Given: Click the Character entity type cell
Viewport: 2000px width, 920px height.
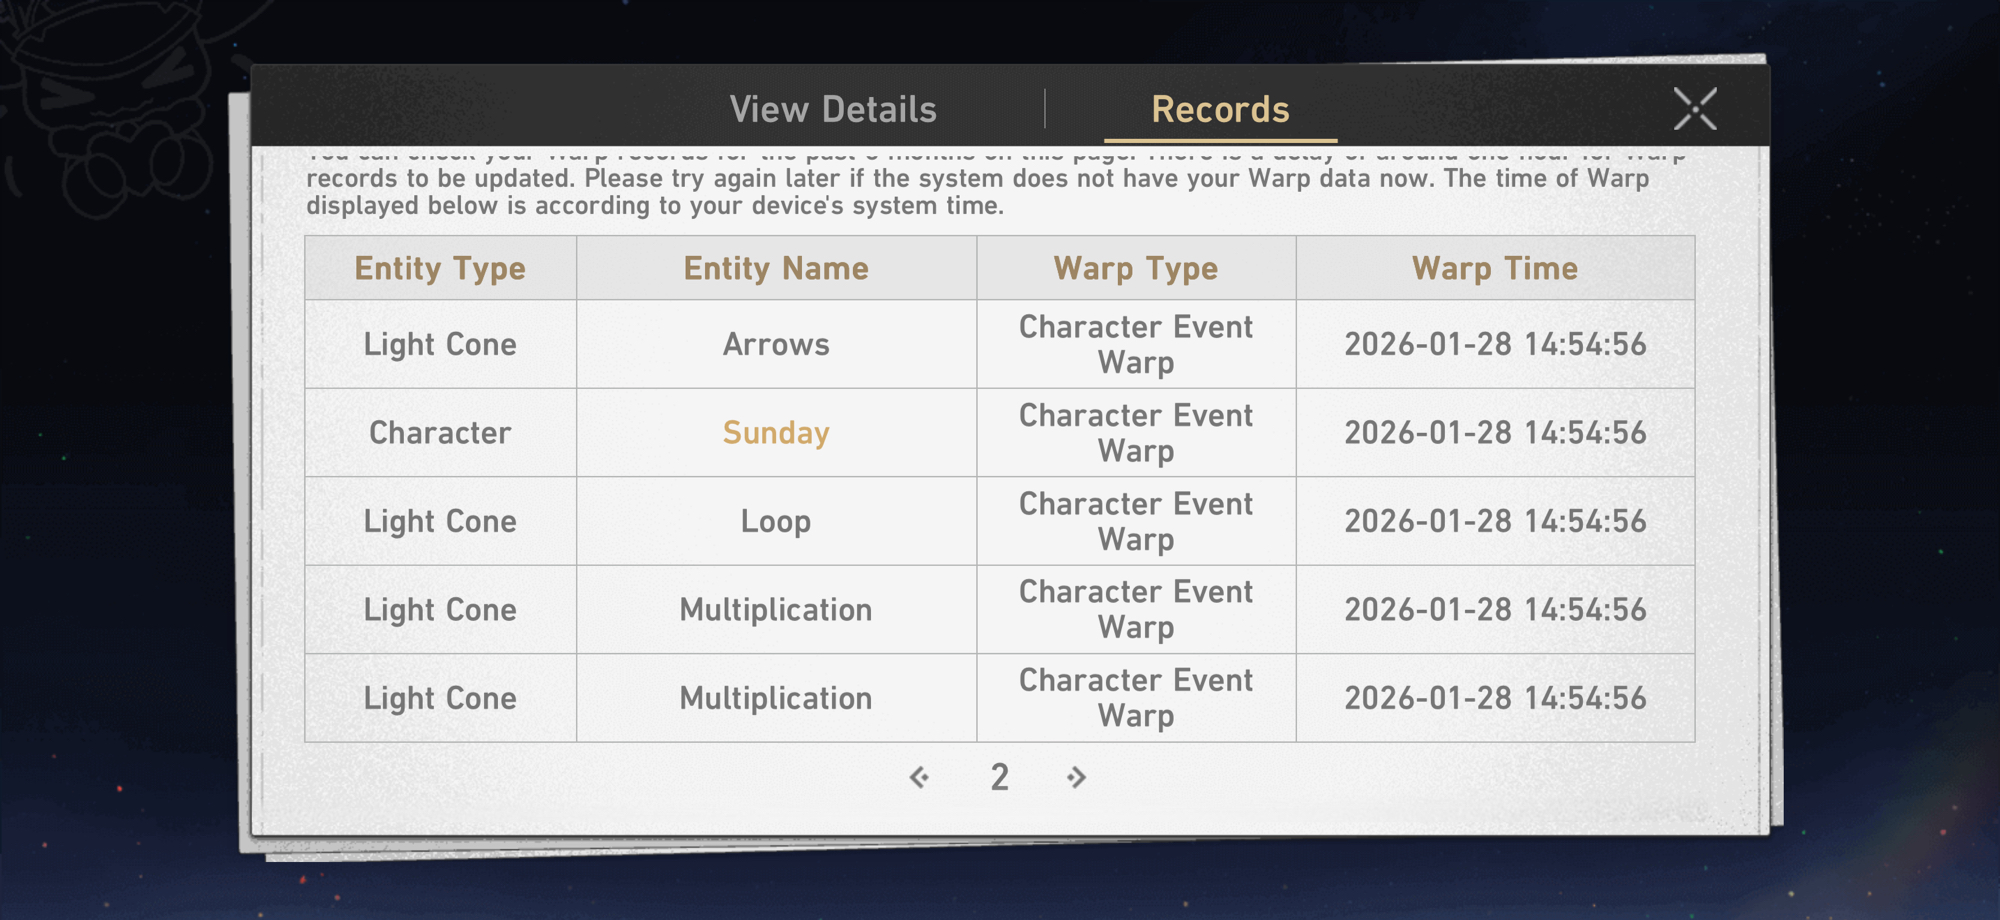Looking at the screenshot, I should 440,433.
